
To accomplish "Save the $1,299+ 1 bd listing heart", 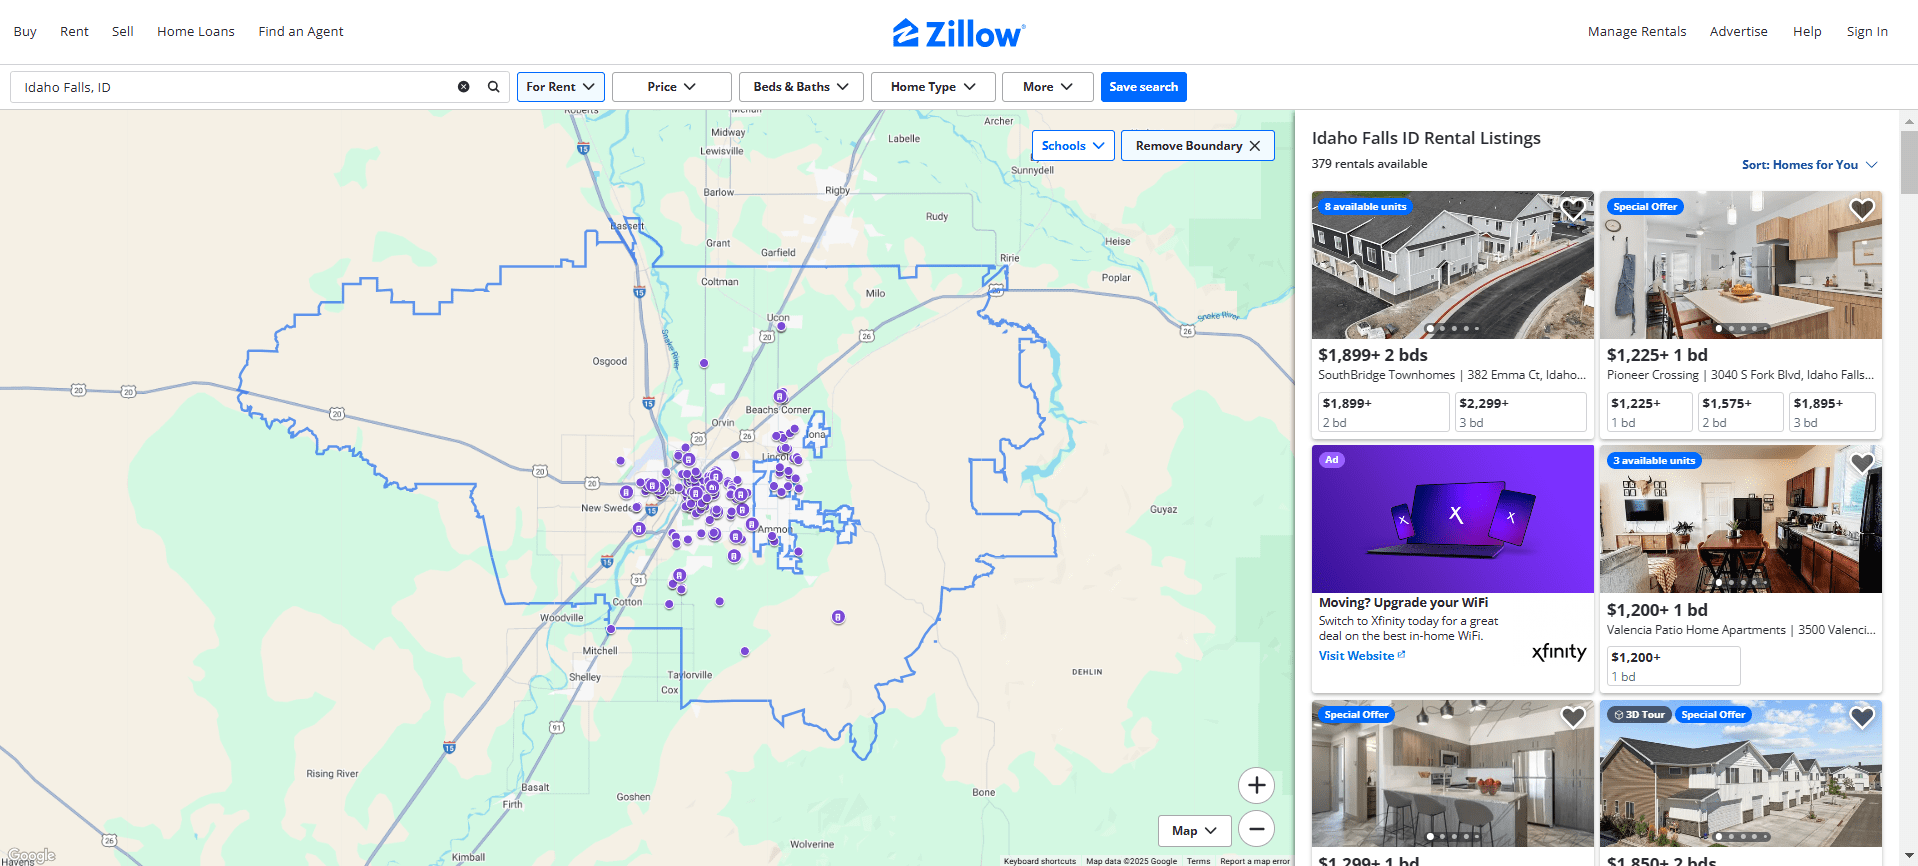I will (x=1573, y=717).
